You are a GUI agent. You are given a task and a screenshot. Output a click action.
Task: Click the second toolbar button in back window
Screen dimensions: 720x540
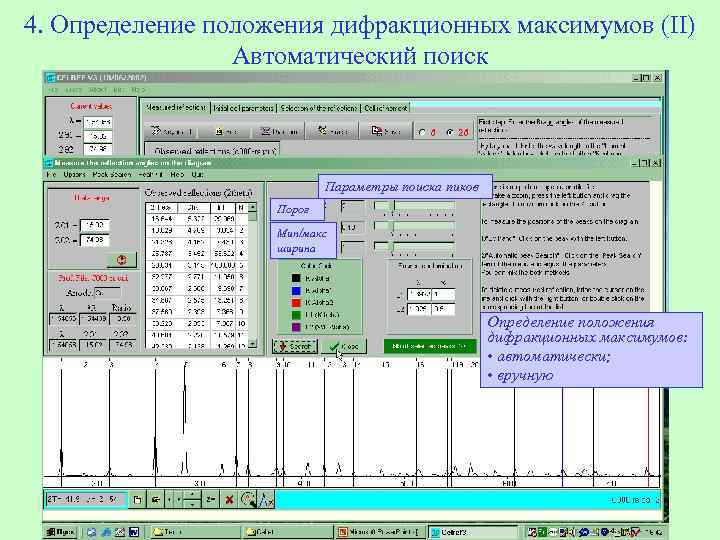point(226,131)
